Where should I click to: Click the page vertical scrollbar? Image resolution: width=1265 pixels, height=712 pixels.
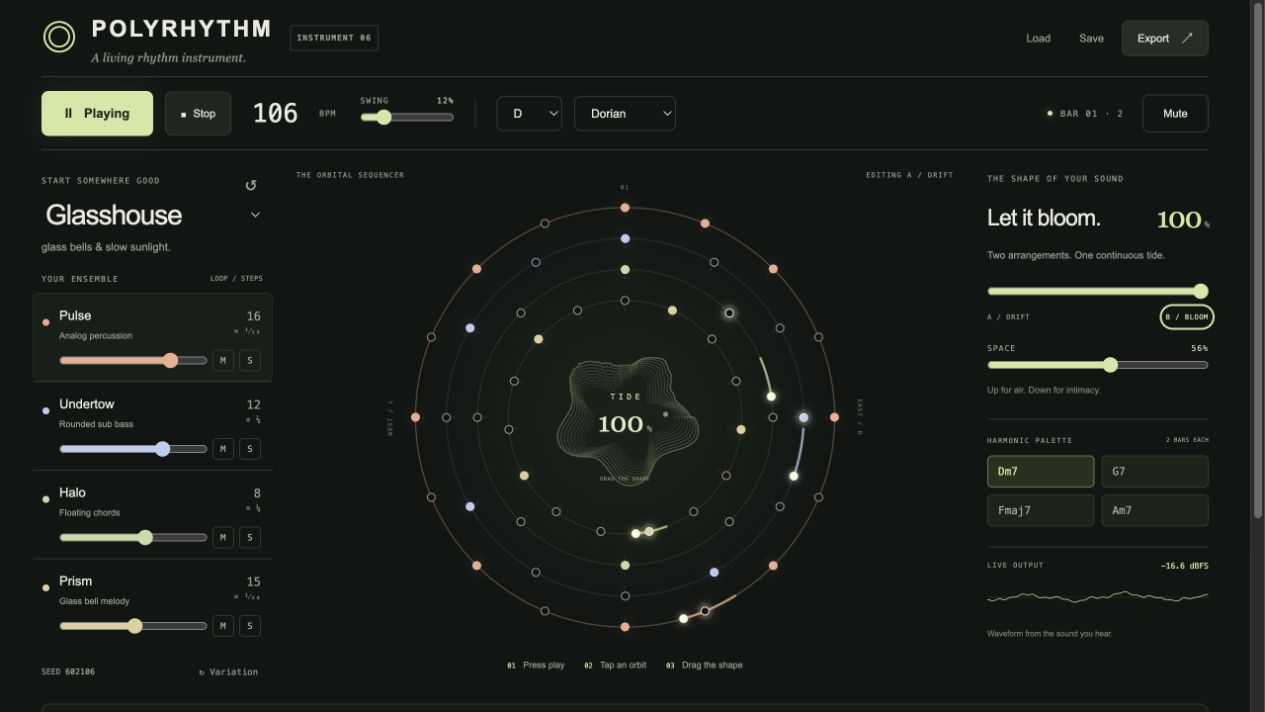pos(1258,260)
